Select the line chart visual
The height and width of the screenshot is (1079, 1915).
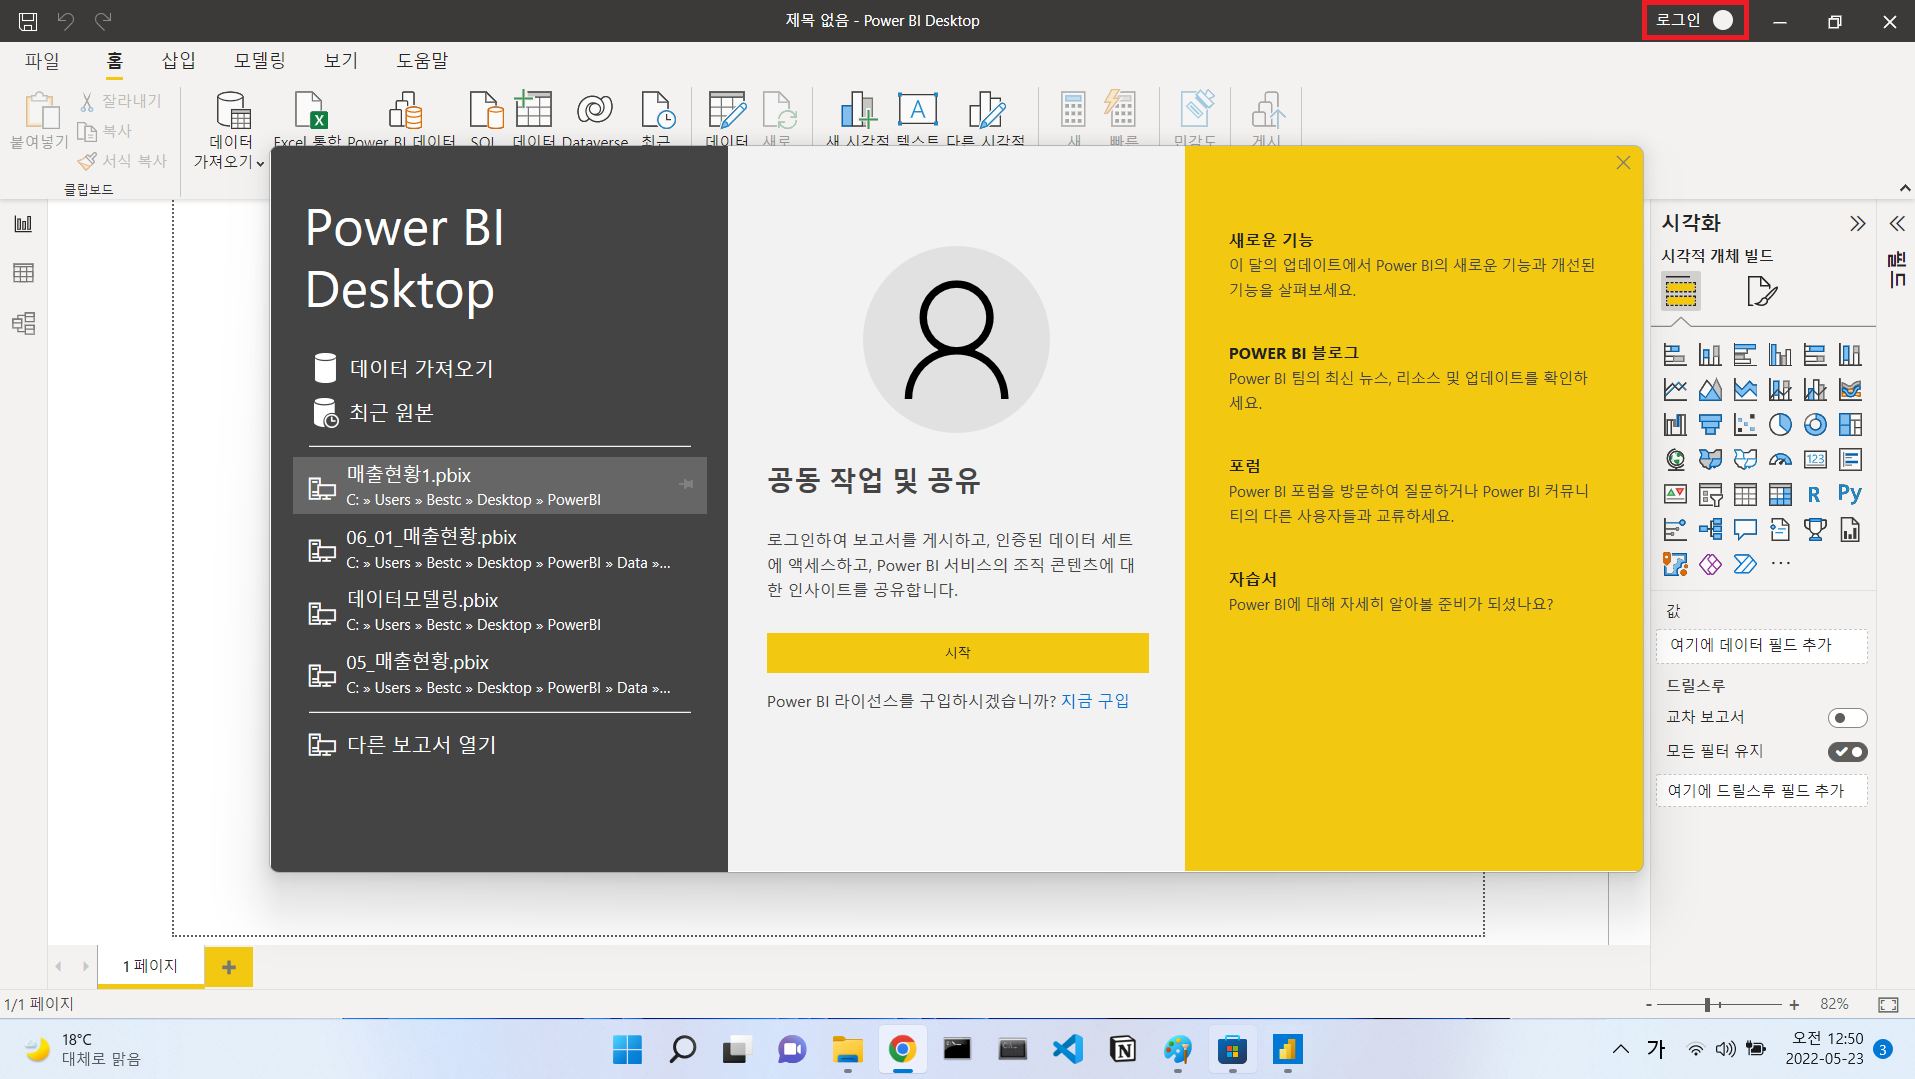point(1675,390)
